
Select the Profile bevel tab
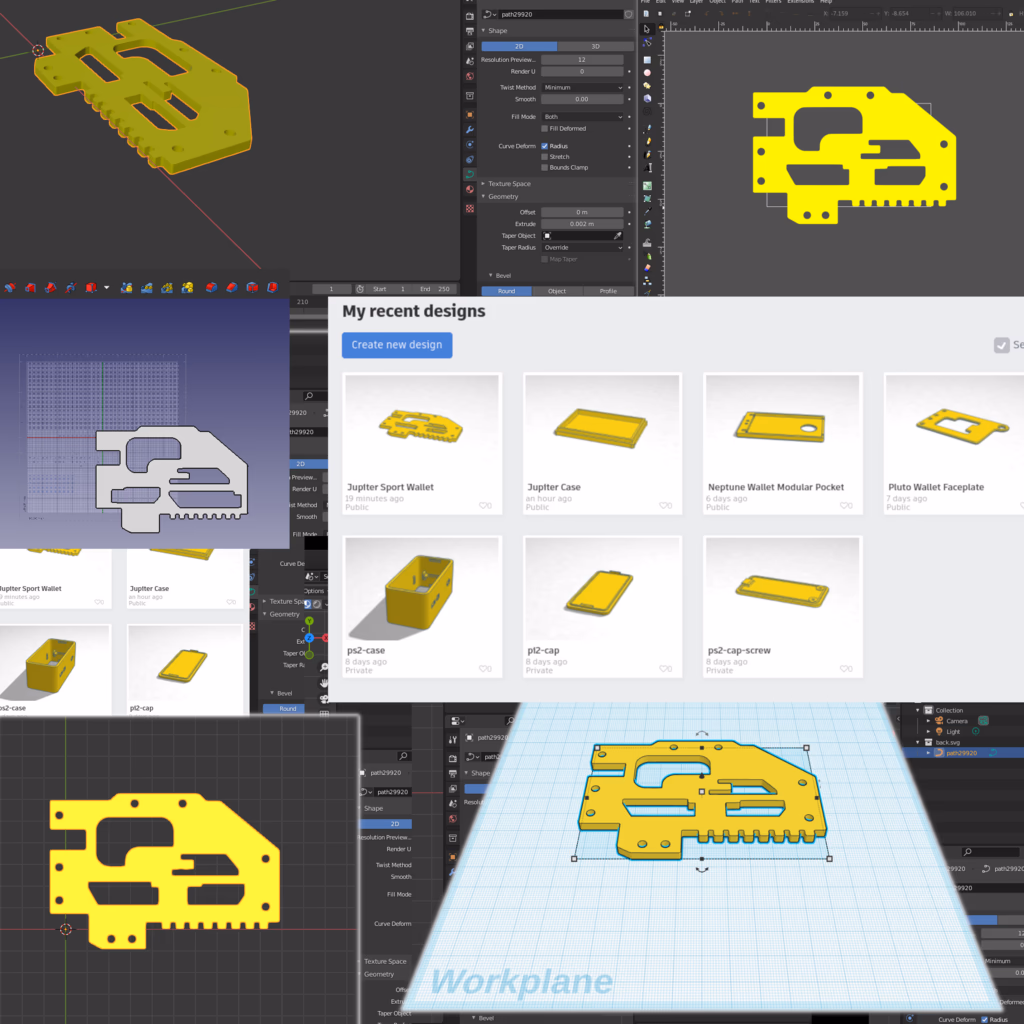click(x=607, y=291)
